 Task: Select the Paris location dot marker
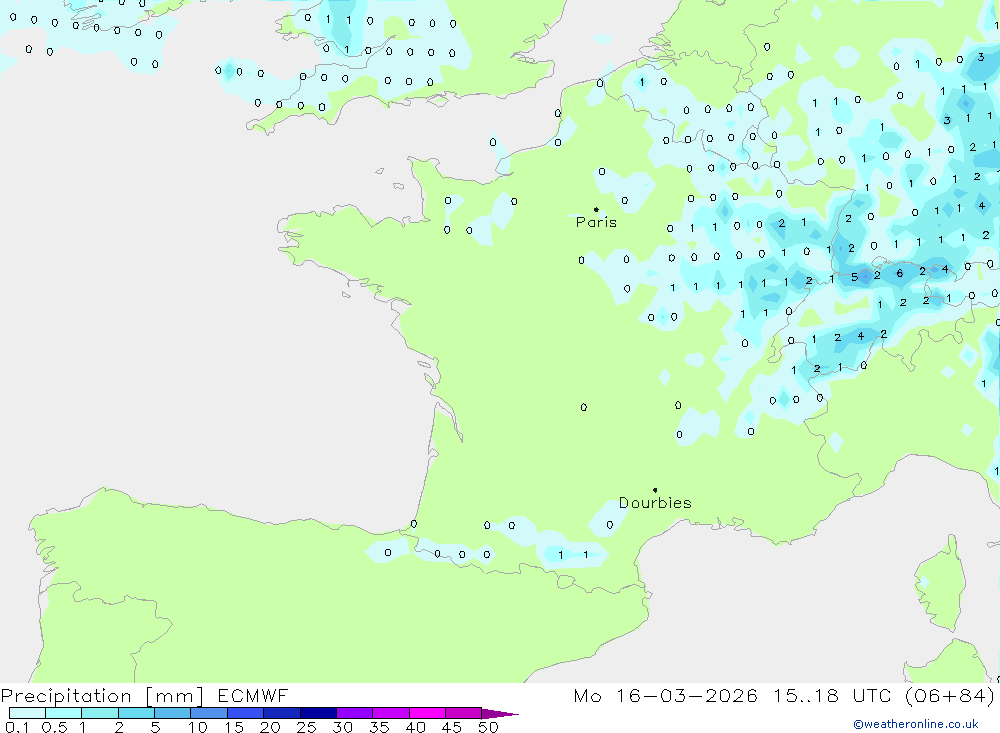[x=596, y=209]
